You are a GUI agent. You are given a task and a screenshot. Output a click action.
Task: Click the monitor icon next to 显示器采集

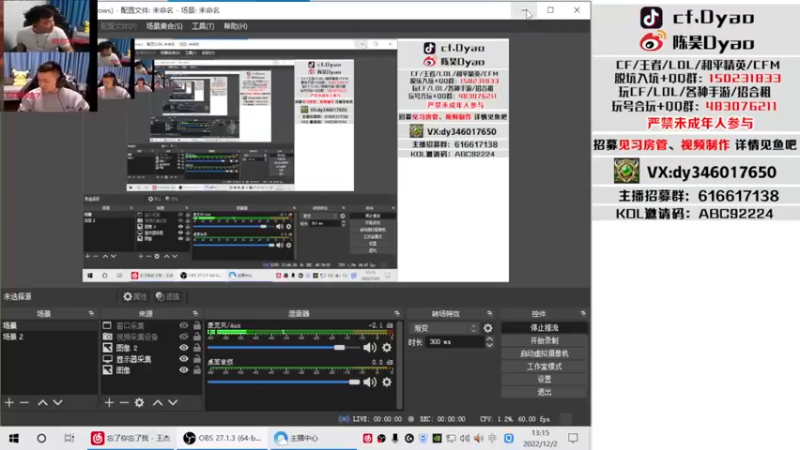point(107,359)
